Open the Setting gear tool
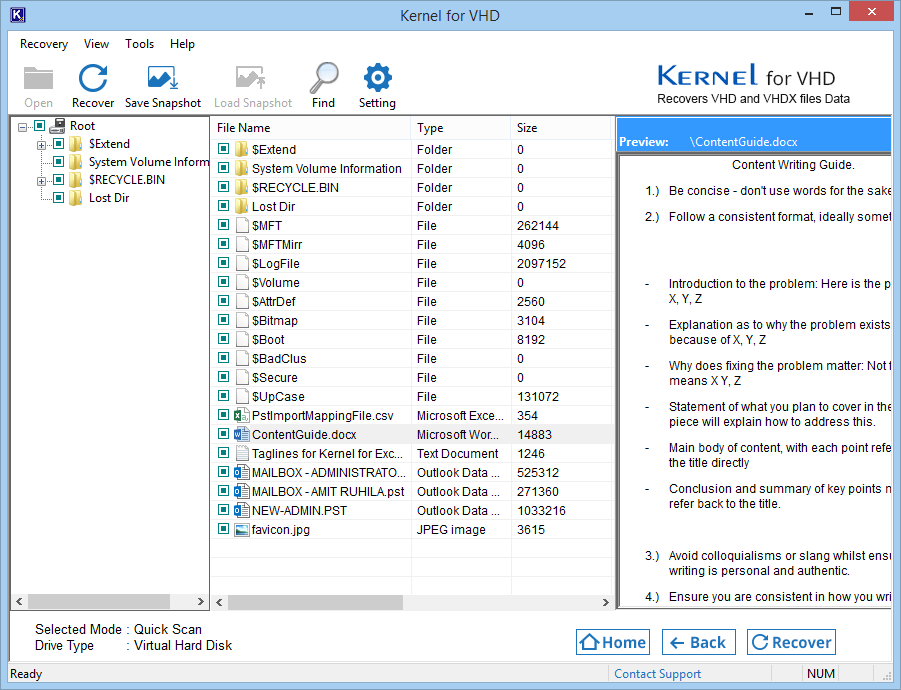Viewport: 901px width, 690px height. (x=378, y=78)
